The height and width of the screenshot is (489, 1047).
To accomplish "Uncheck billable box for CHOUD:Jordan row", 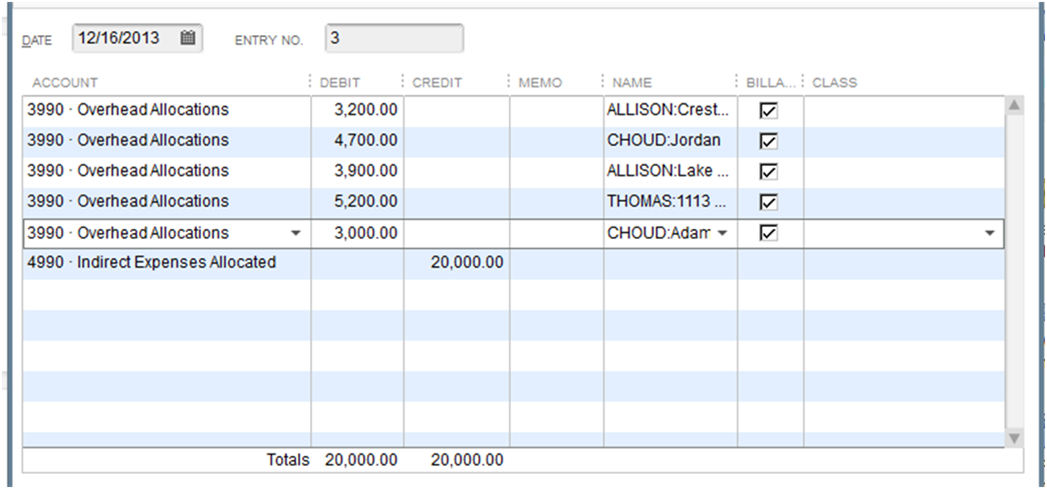I will coord(769,141).
